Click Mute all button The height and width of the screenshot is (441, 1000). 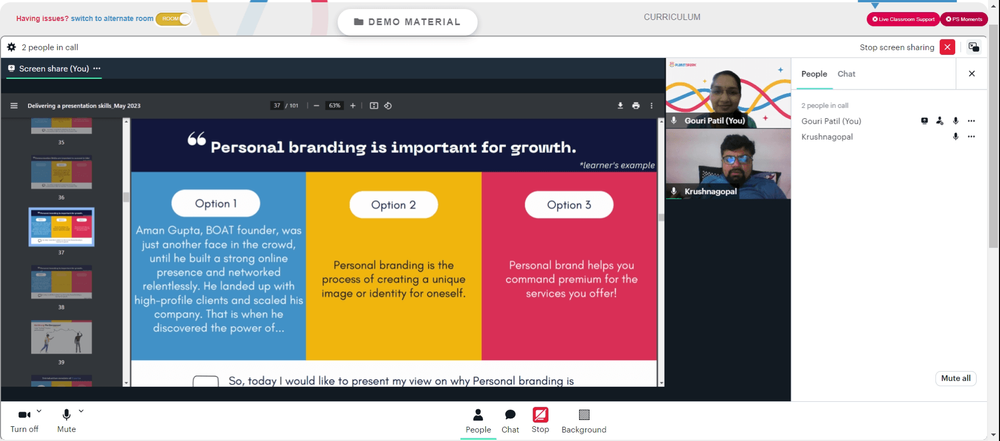coord(956,378)
